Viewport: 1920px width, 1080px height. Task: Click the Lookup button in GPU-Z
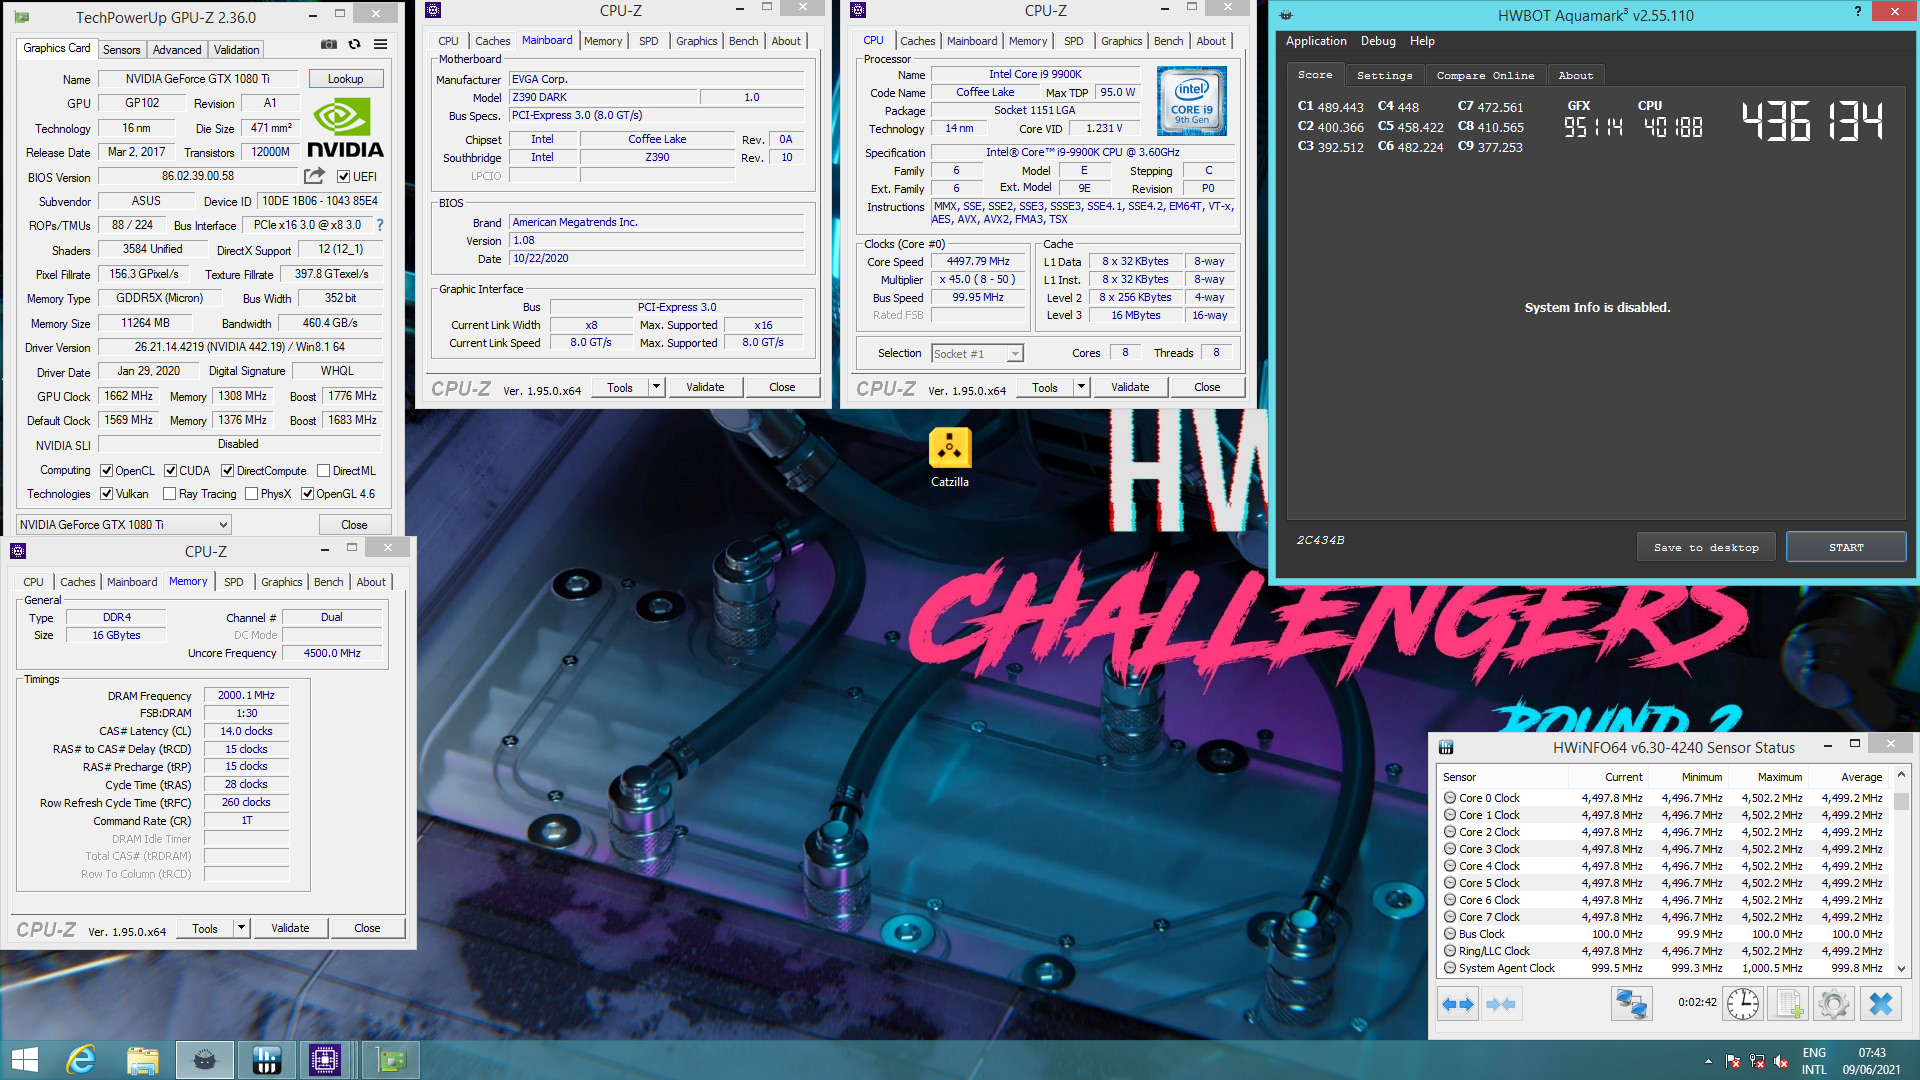tap(345, 79)
